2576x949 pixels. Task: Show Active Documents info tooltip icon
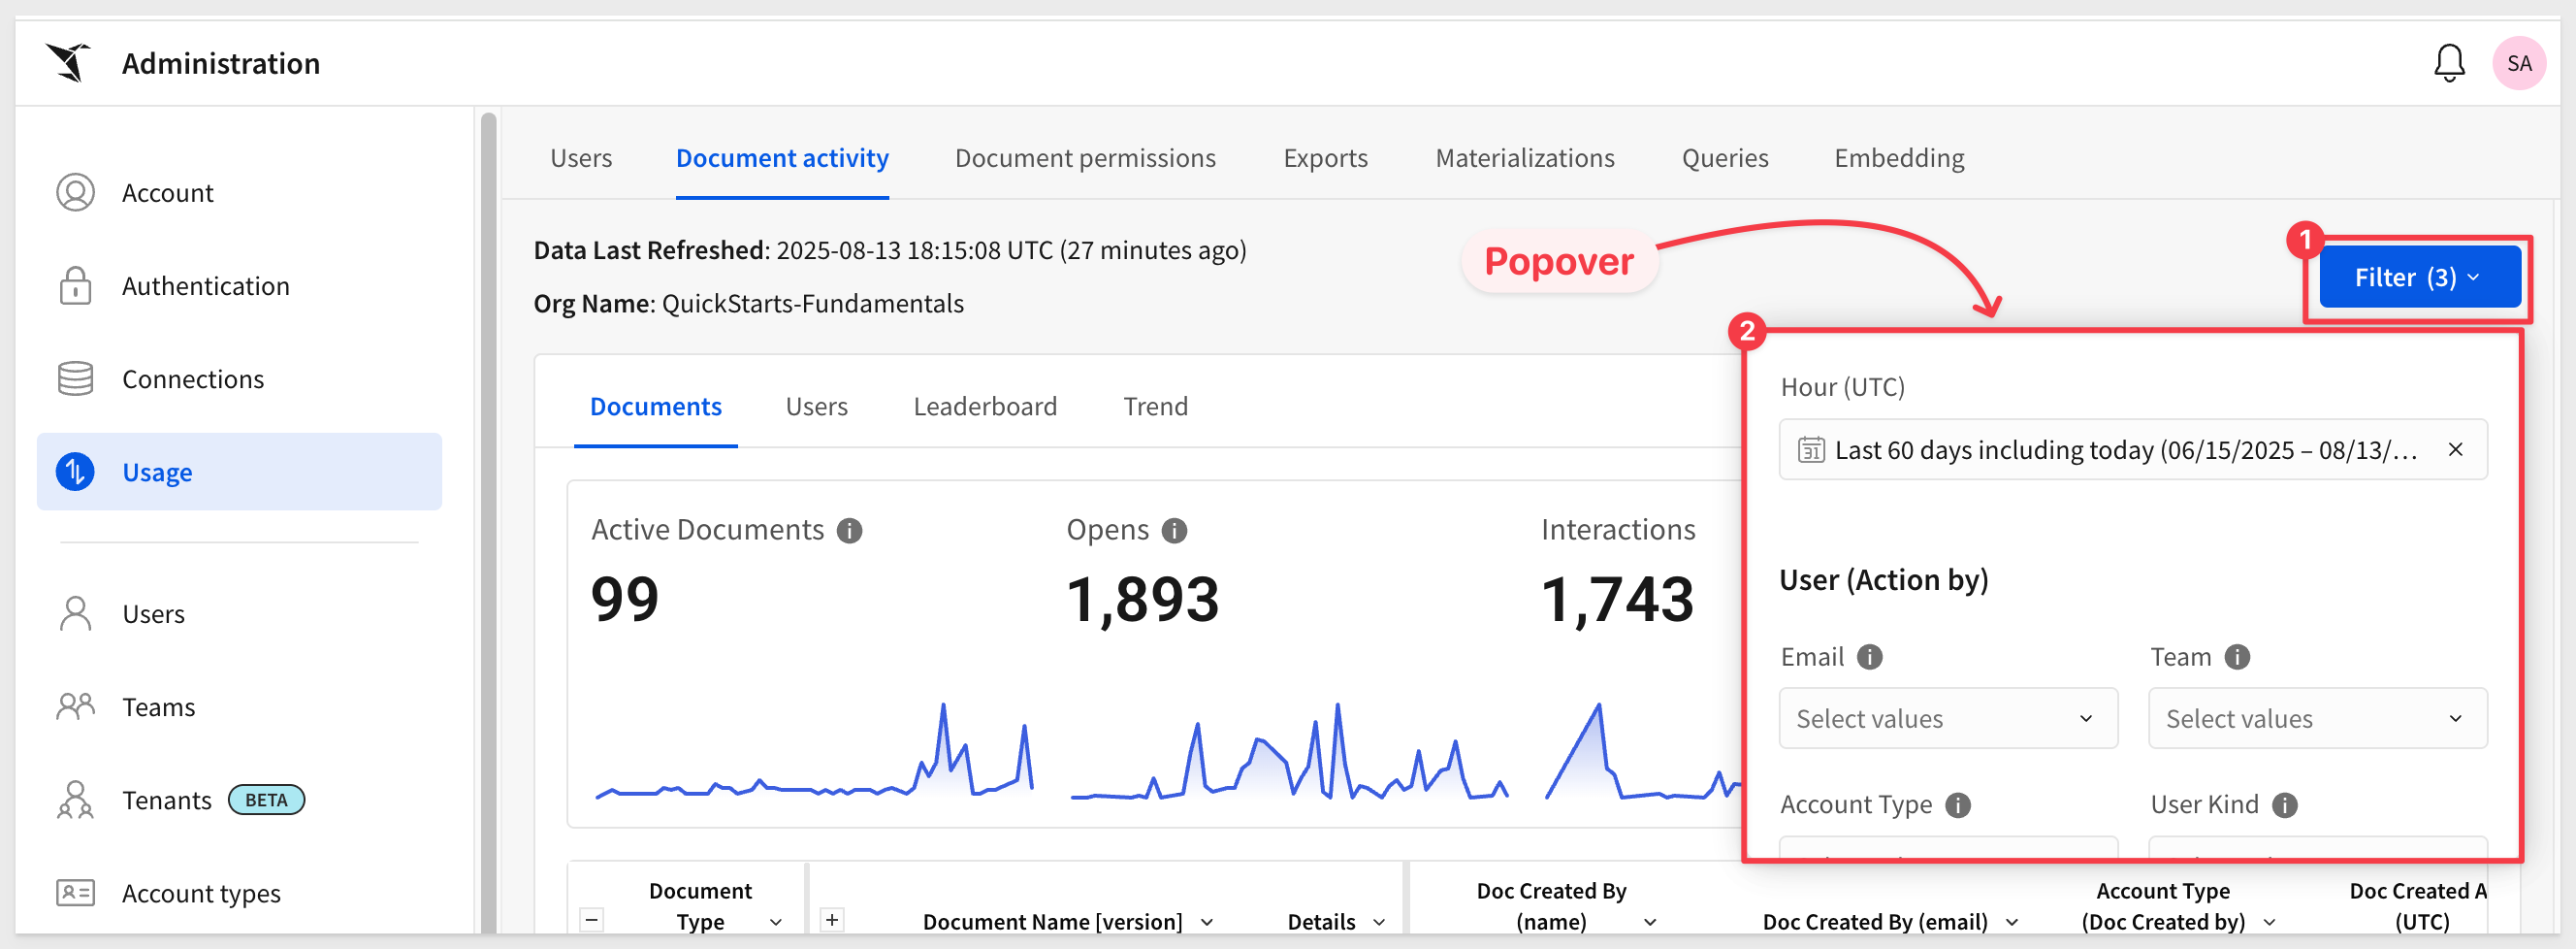tap(849, 530)
